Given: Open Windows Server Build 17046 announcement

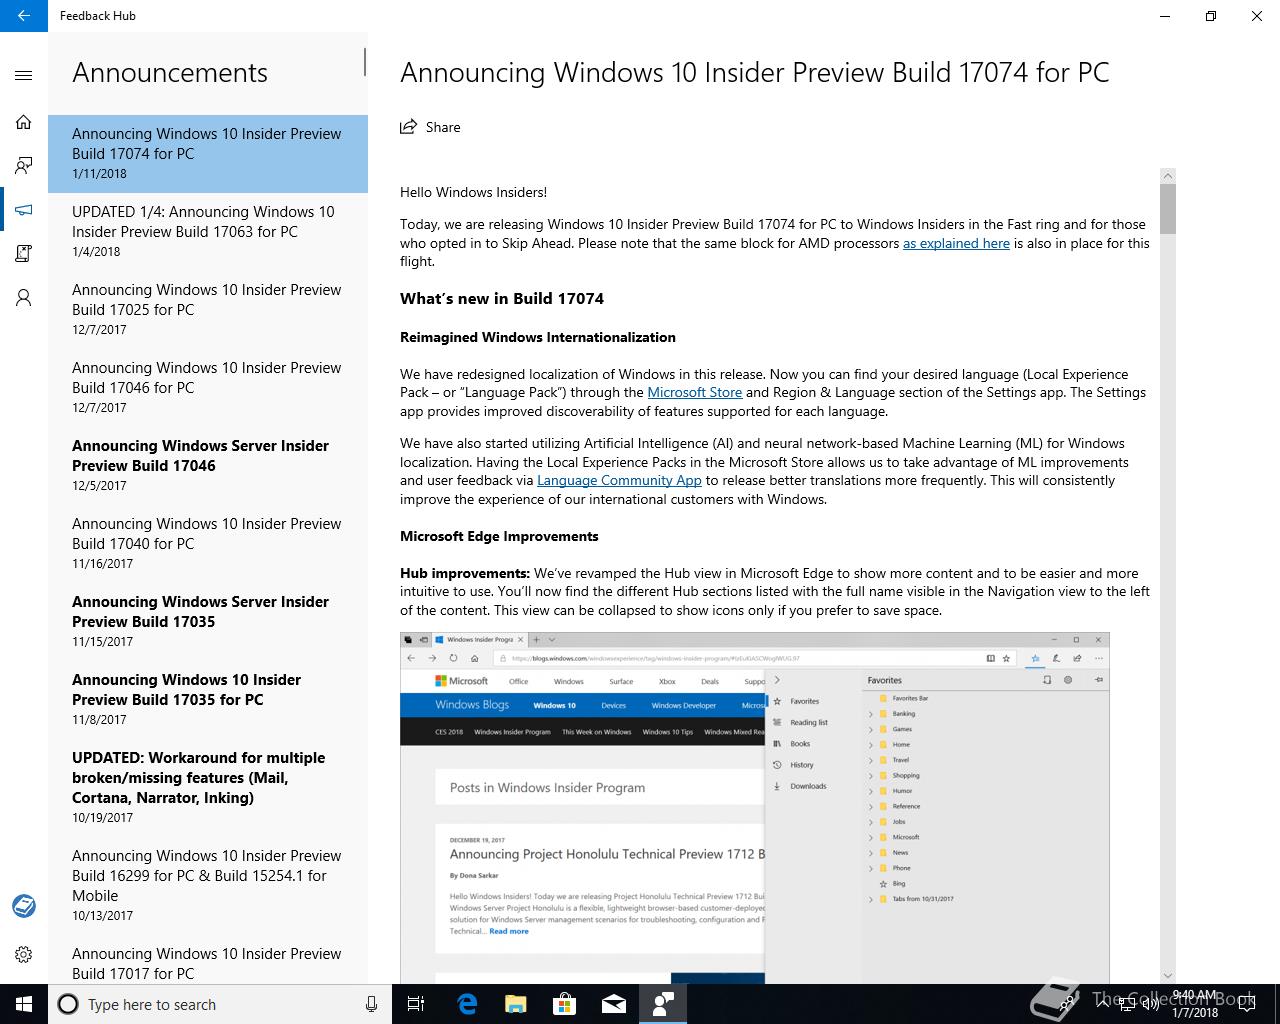Looking at the screenshot, I should (x=208, y=465).
